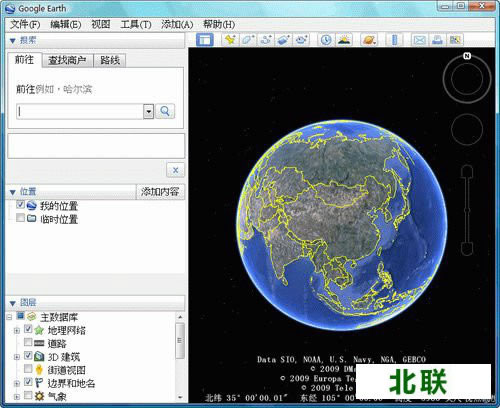Check the 临时位置 checkbox

coord(20,218)
